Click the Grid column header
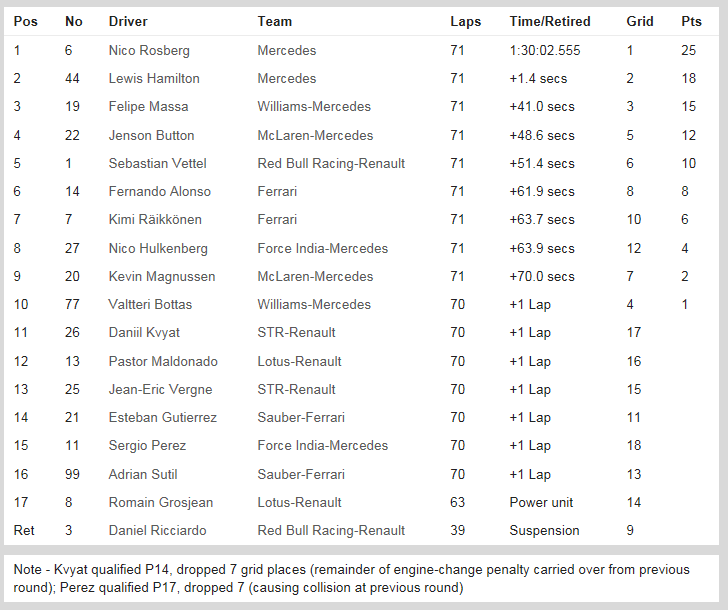The width and height of the screenshot is (728, 610). [640, 21]
